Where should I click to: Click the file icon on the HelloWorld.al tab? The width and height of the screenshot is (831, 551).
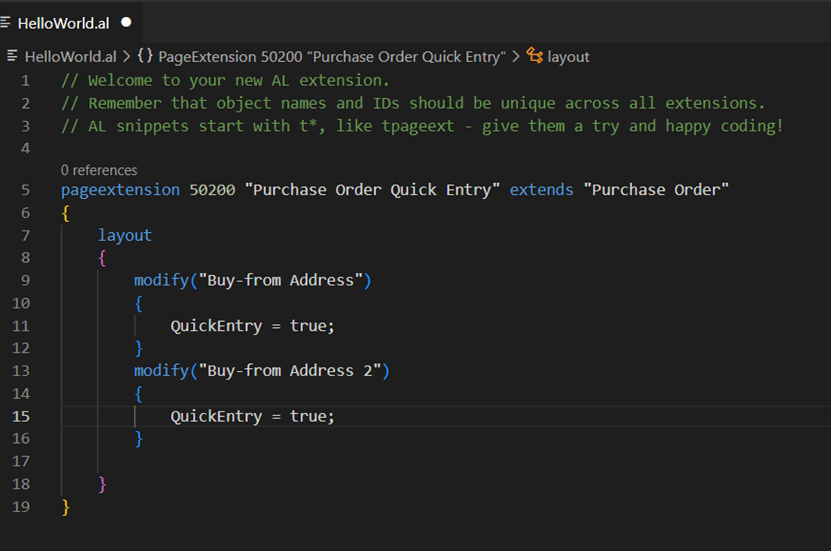click(x=5, y=22)
